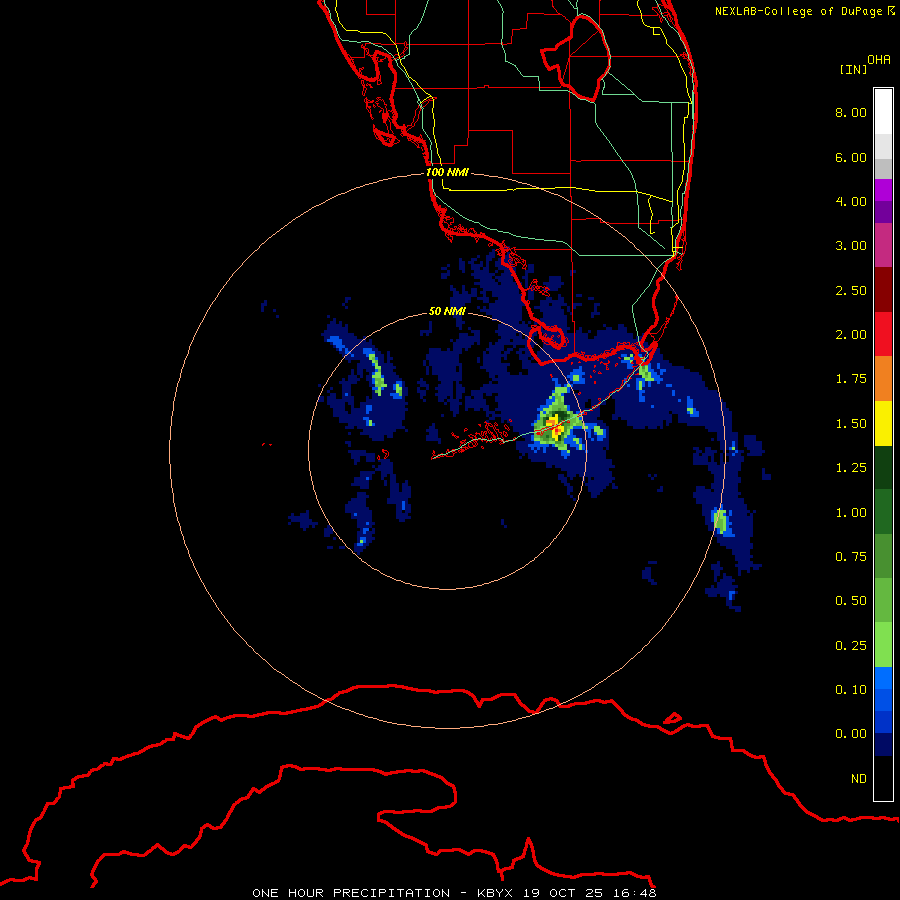
Task: Select the 3.00 legend value
Action: click(x=851, y=246)
